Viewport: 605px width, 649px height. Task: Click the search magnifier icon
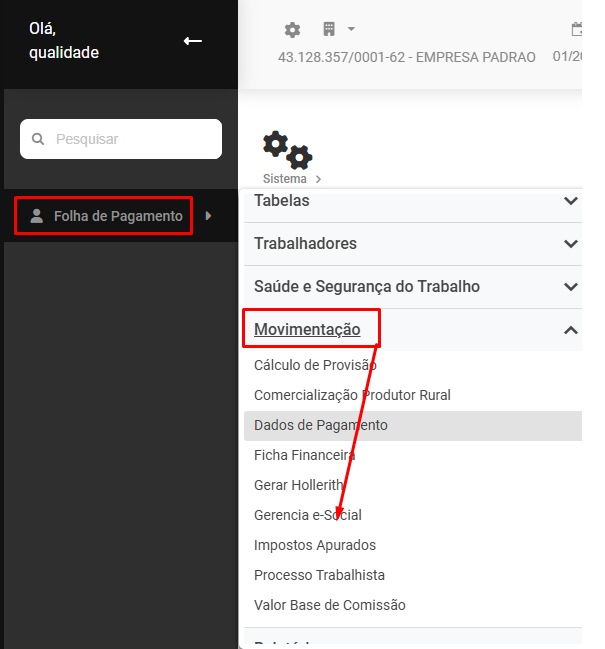pyautogui.click(x=38, y=139)
